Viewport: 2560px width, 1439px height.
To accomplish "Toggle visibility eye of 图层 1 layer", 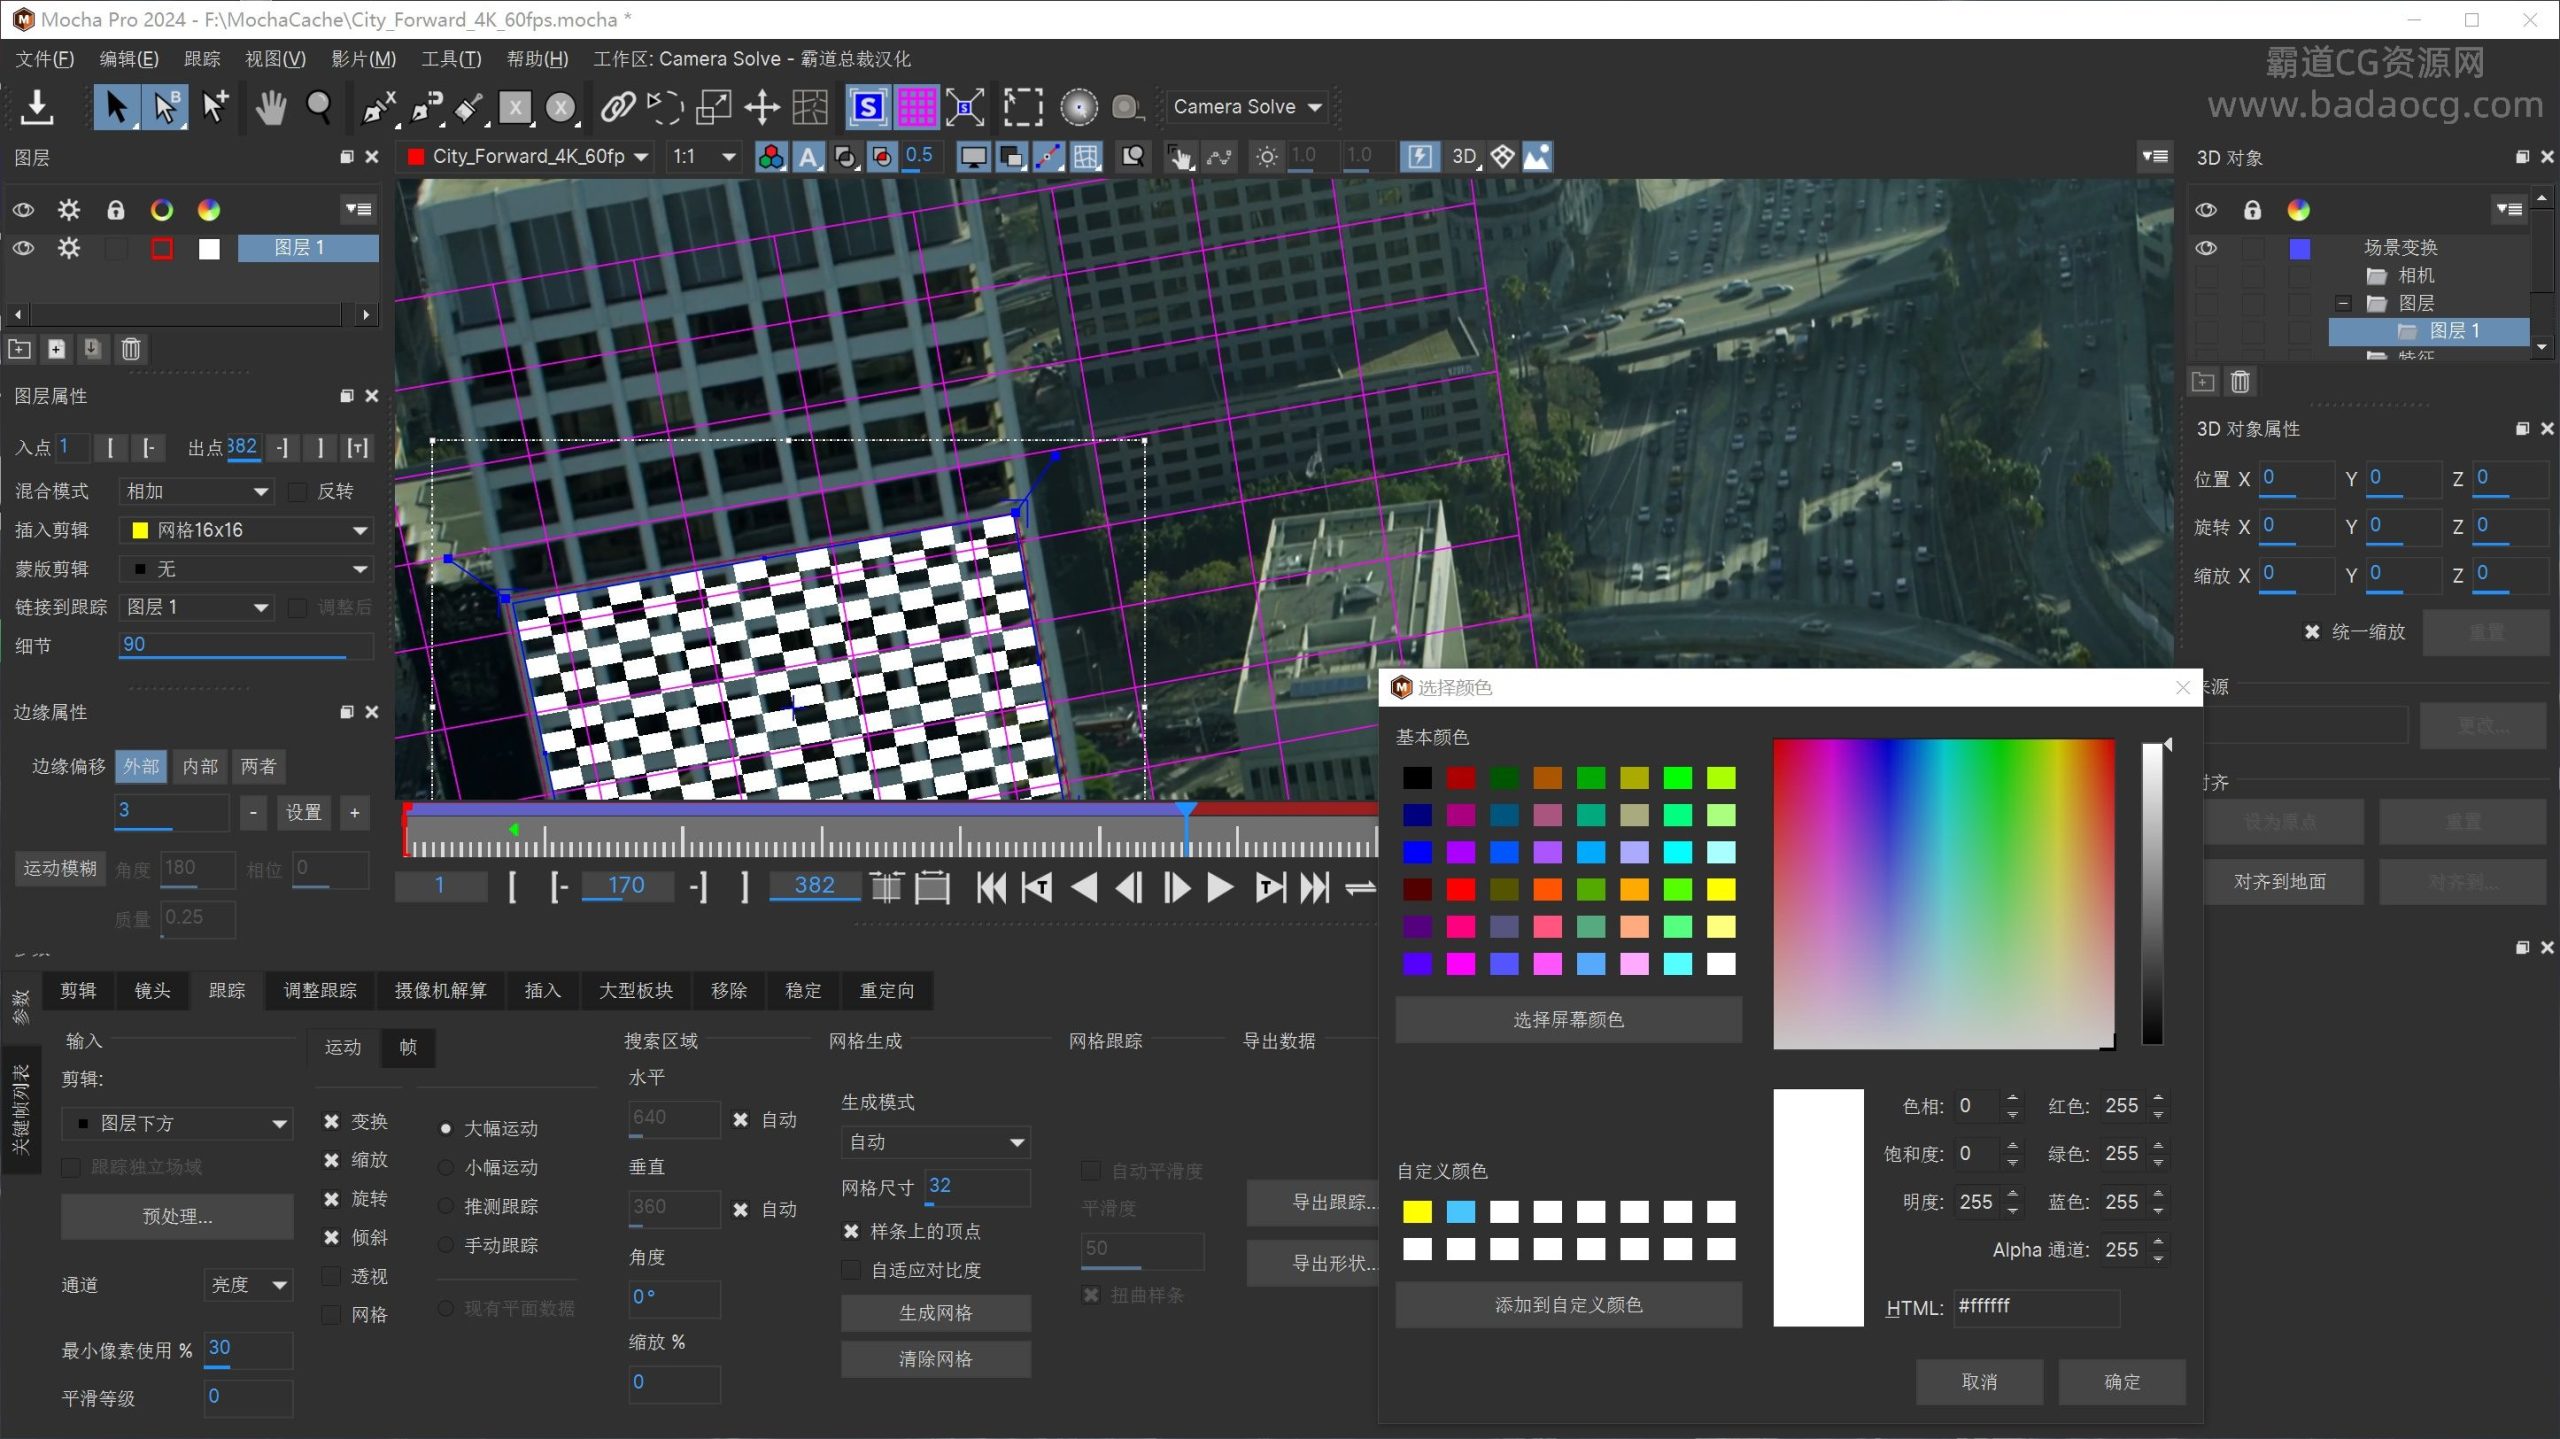I will click(x=23, y=248).
